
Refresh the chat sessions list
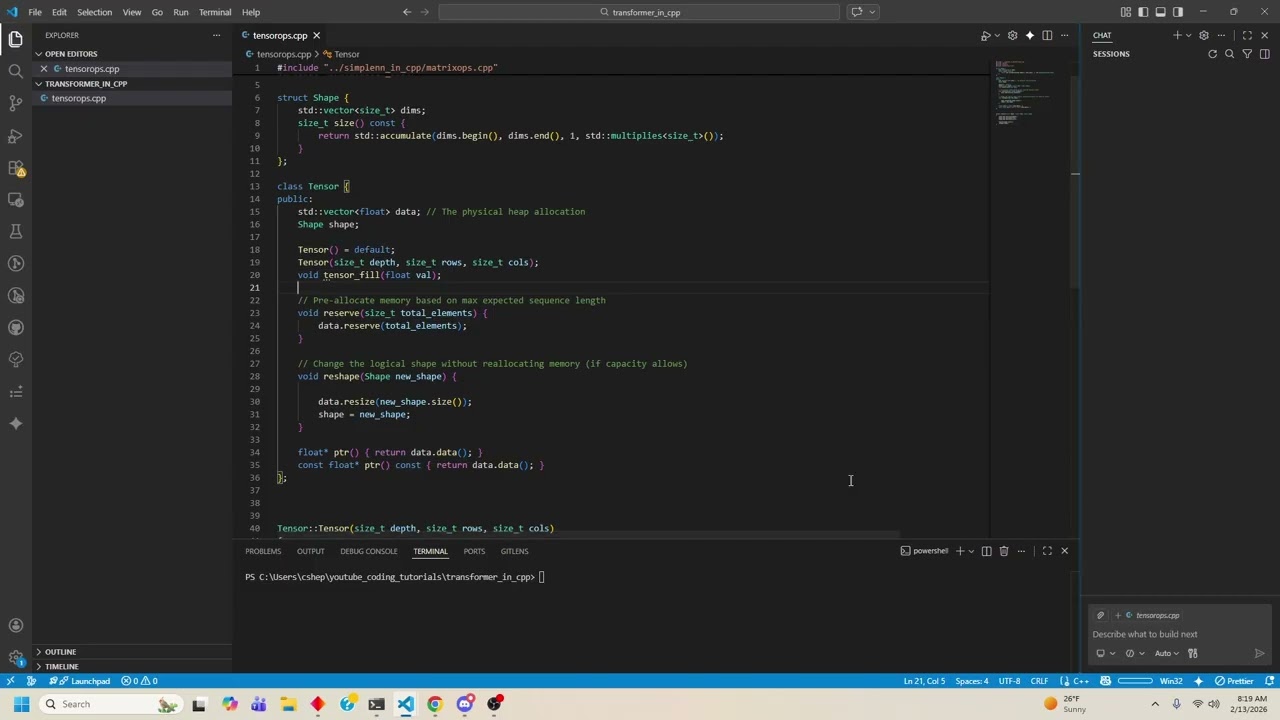(x=1212, y=54)
